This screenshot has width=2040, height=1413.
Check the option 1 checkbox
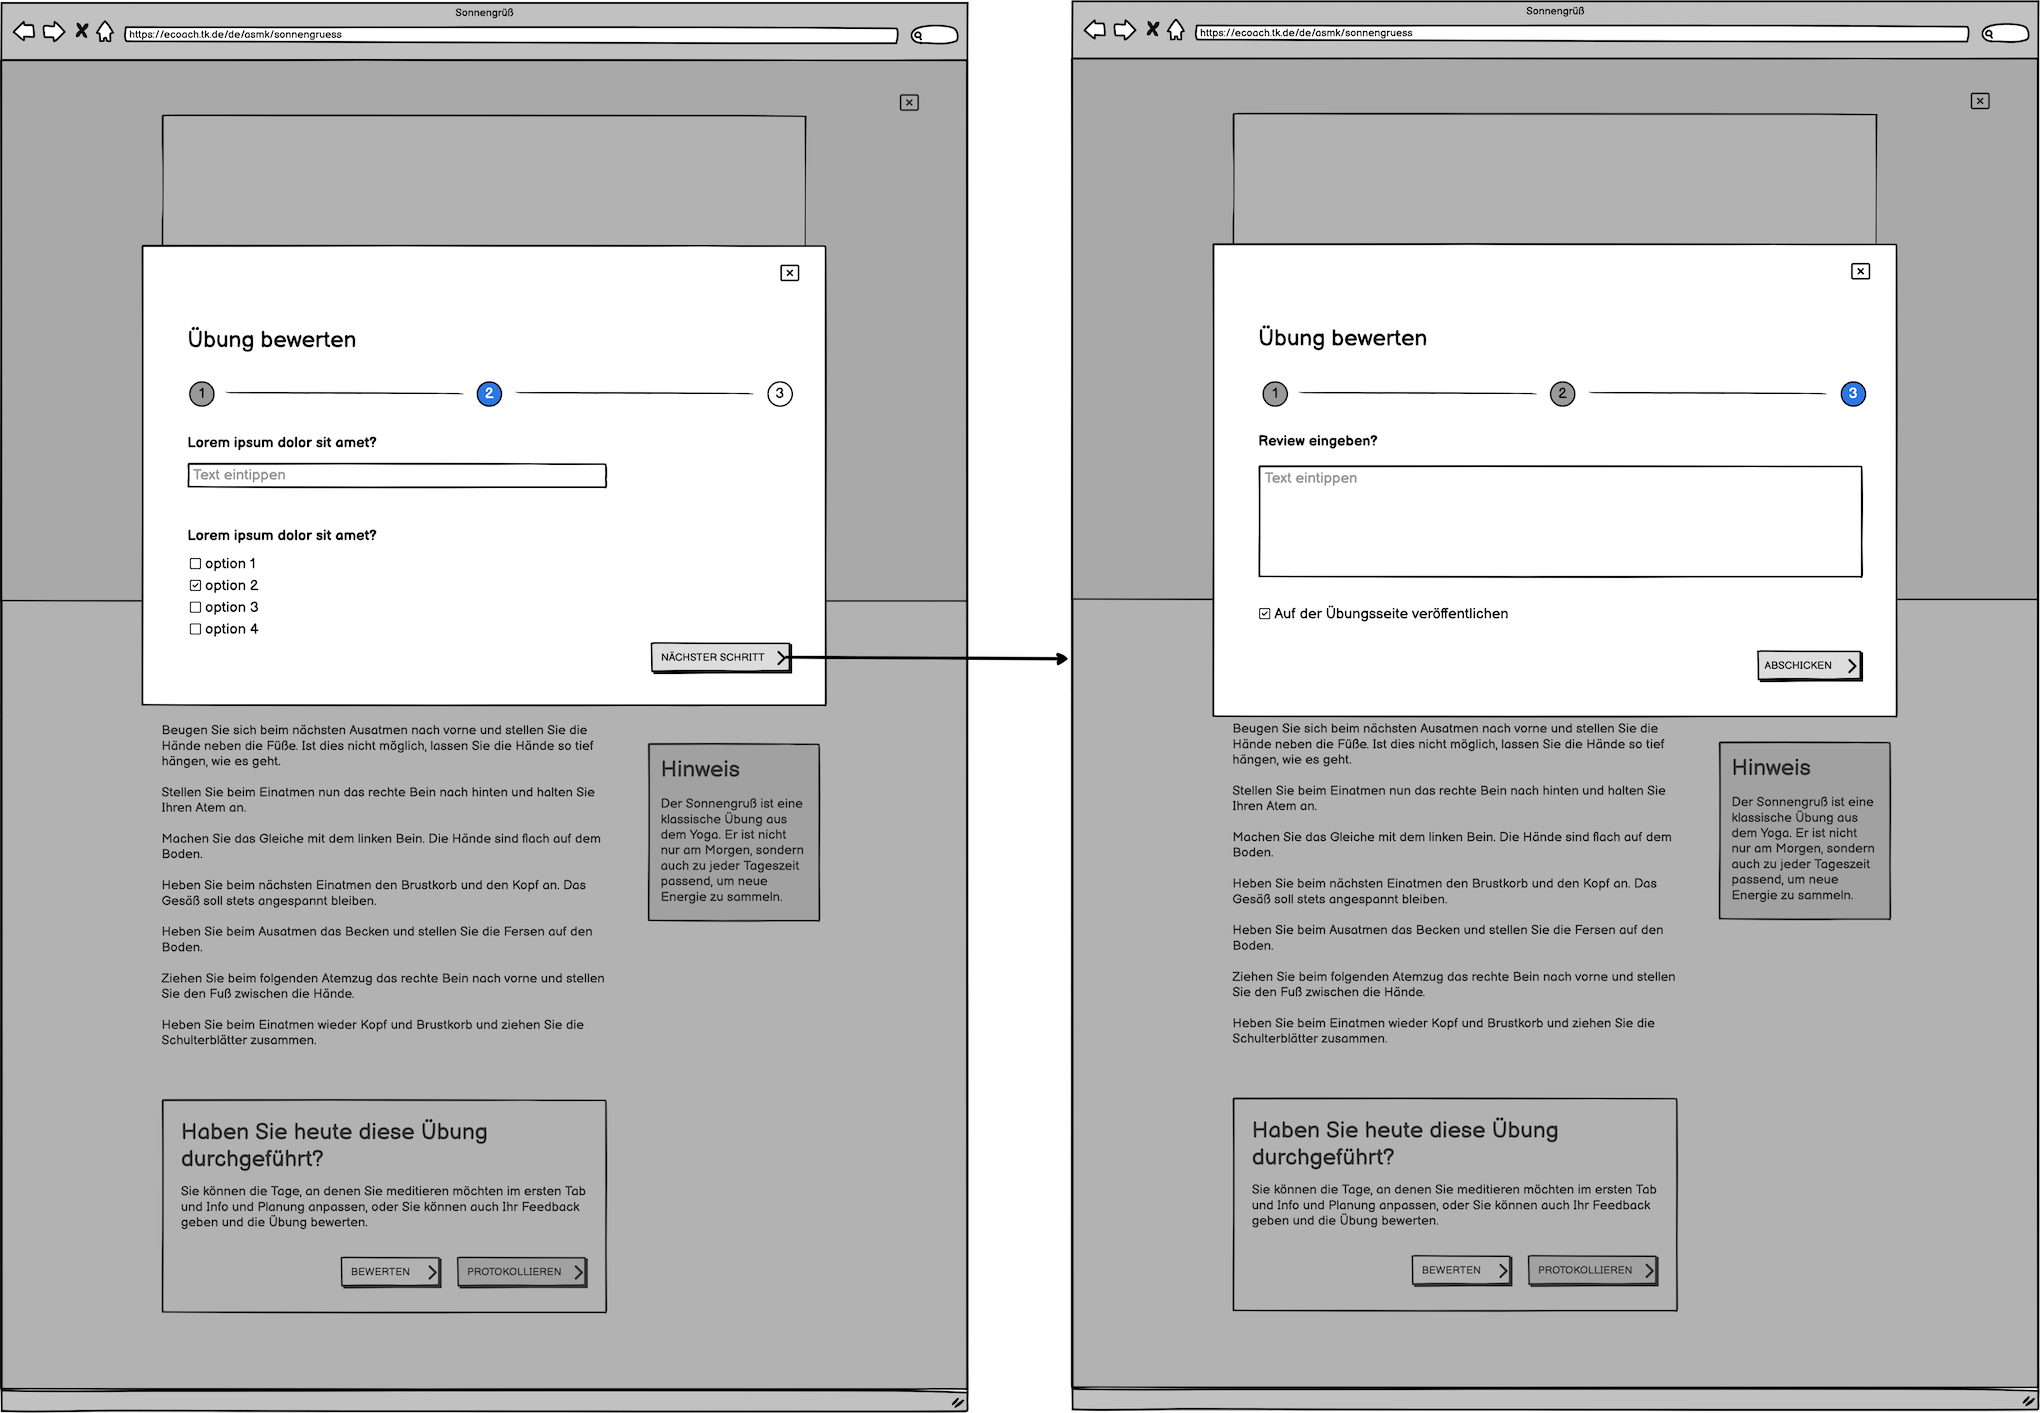coord(196,564)
